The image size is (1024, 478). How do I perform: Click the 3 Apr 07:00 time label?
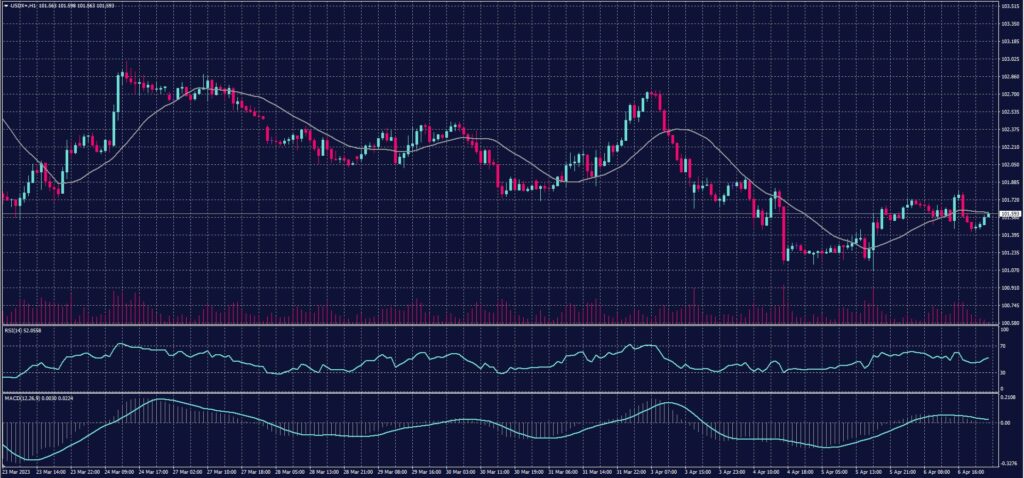tap(665, 471)
